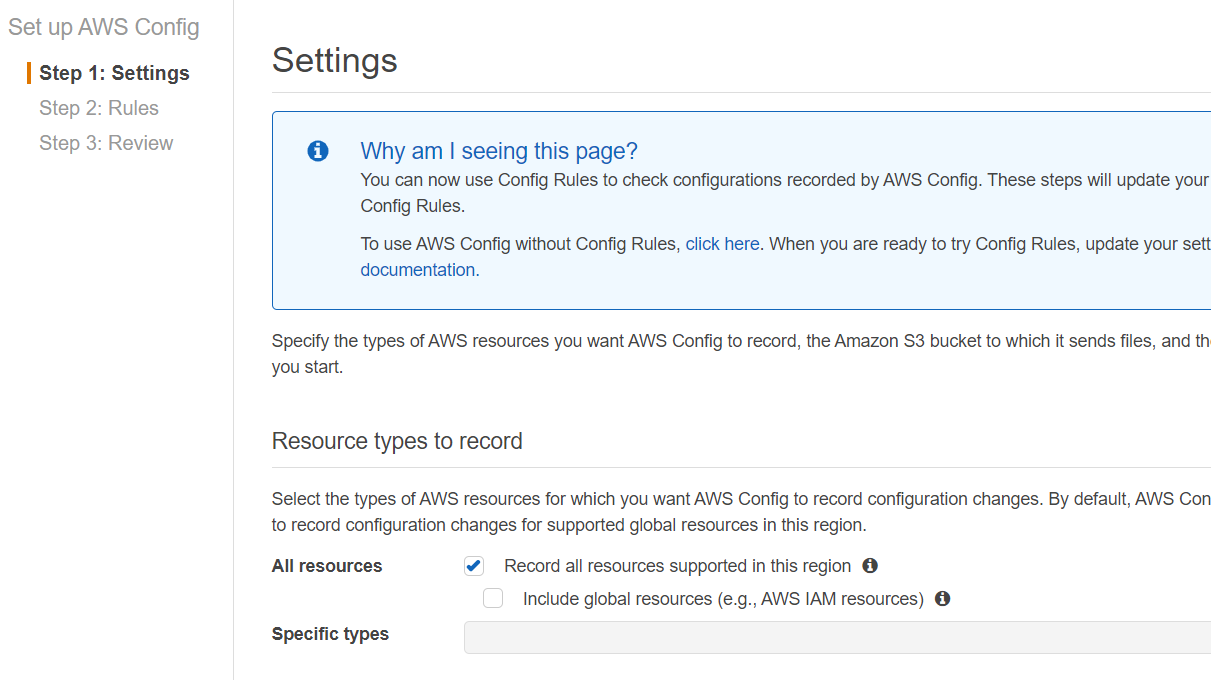Click 'Why am I seeing this page?' heading

tap(499, 151)
